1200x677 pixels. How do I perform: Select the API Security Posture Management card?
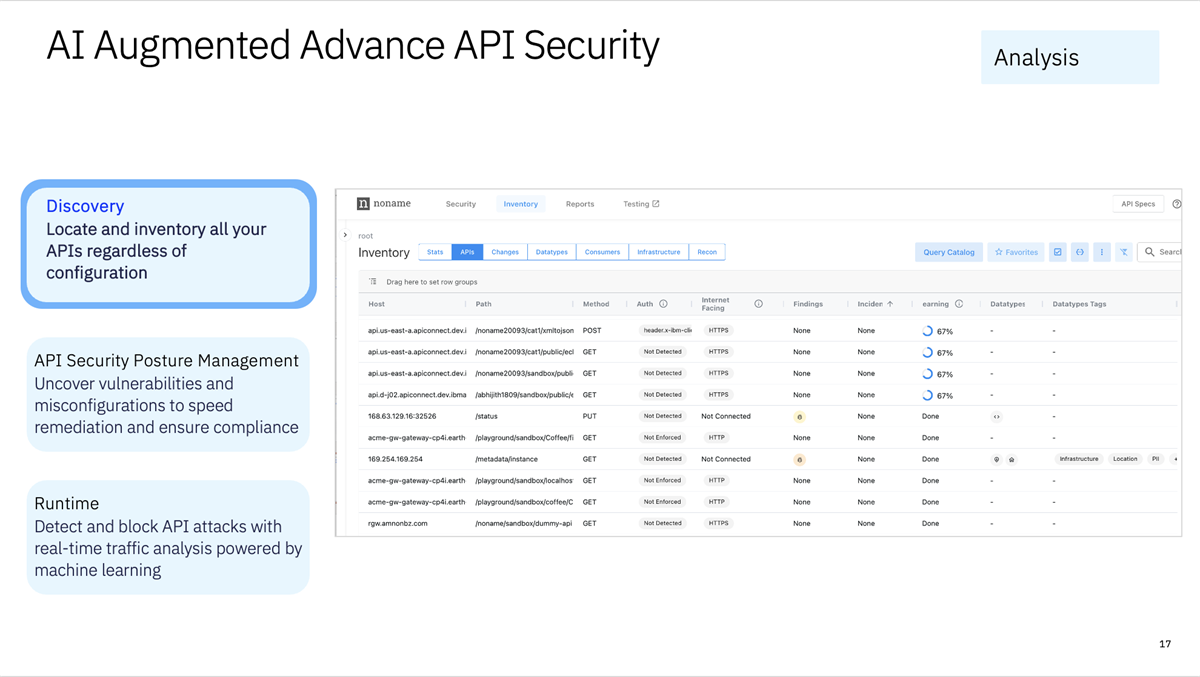pos(168,394)
